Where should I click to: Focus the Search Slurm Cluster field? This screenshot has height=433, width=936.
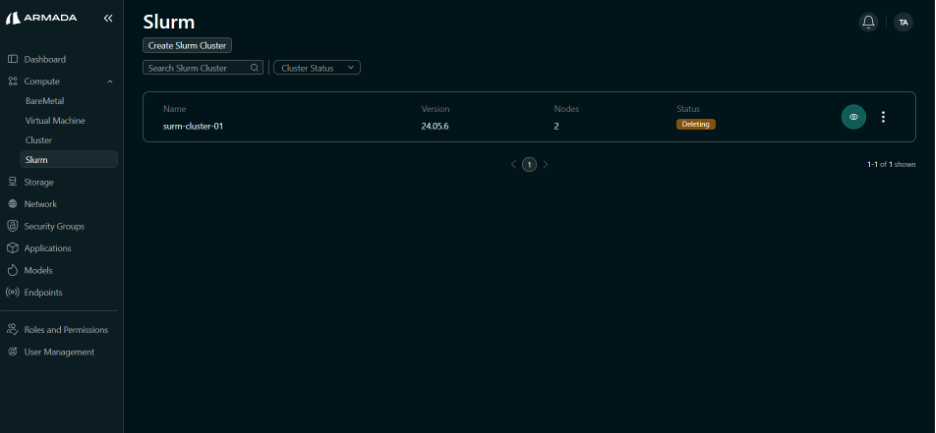click(196, 68)
